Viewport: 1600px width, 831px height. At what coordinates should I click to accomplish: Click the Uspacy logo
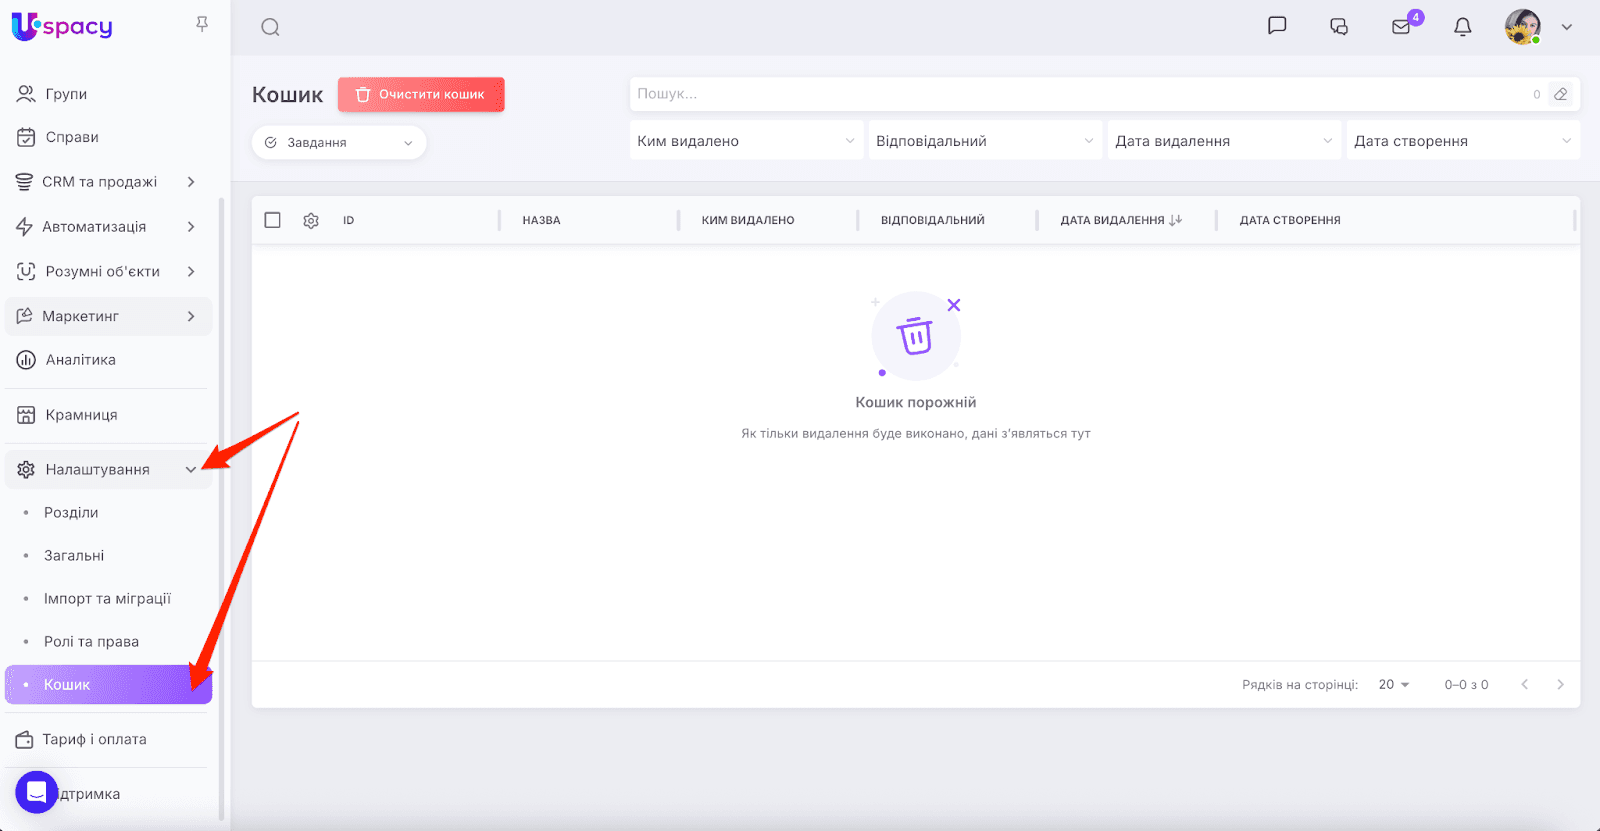click(62, 26)
